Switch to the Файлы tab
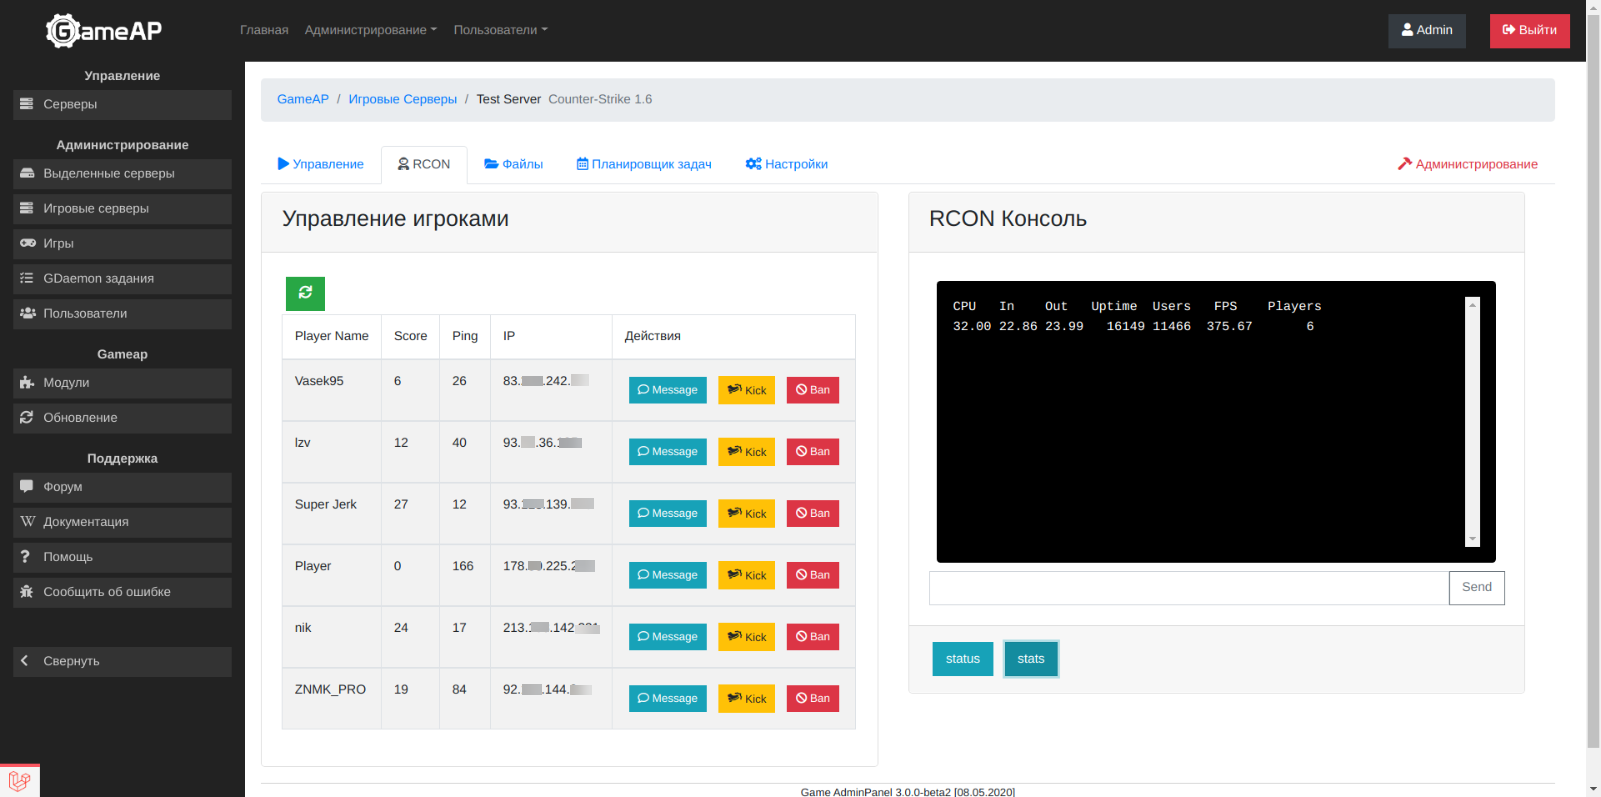 click(514, 164)
